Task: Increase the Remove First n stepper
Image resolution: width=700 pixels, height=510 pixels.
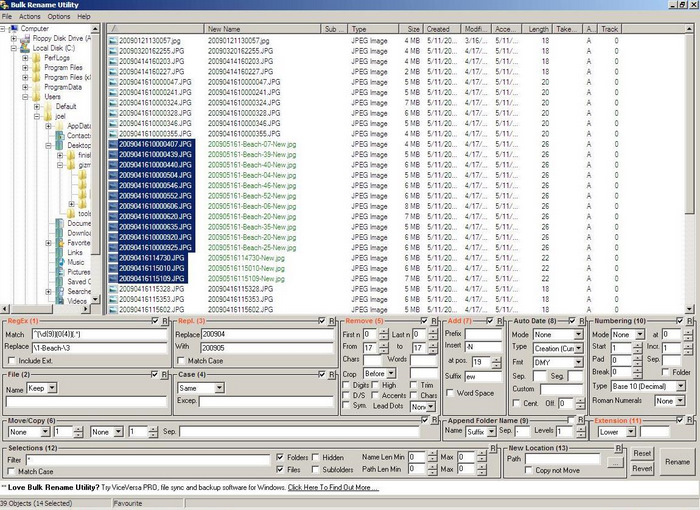Action: [x=384, y=332]
